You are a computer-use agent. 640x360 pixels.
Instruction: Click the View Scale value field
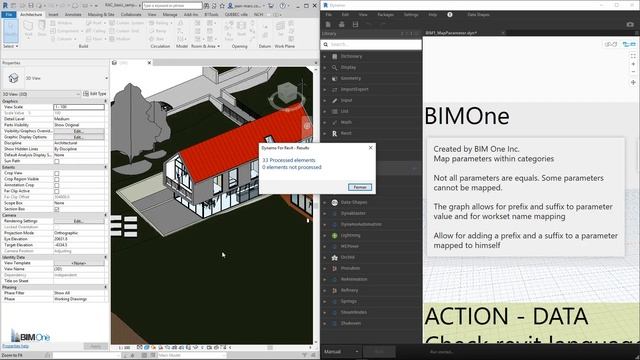pyautogui.click(x=79, y=107)
